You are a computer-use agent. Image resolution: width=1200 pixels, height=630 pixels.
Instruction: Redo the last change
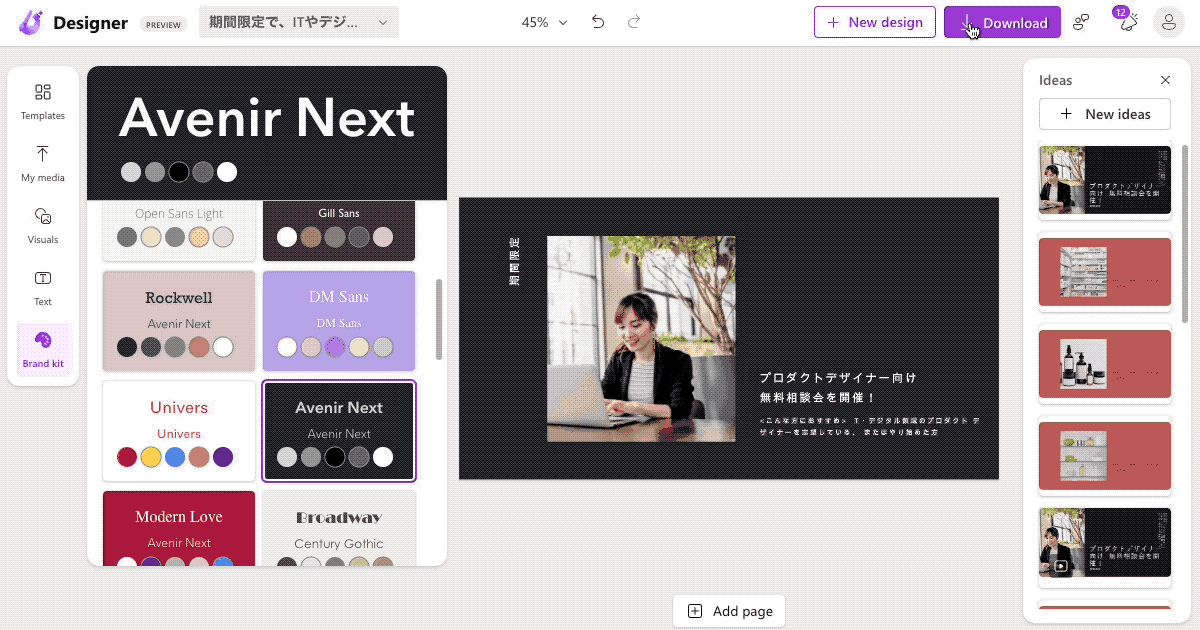633,21
